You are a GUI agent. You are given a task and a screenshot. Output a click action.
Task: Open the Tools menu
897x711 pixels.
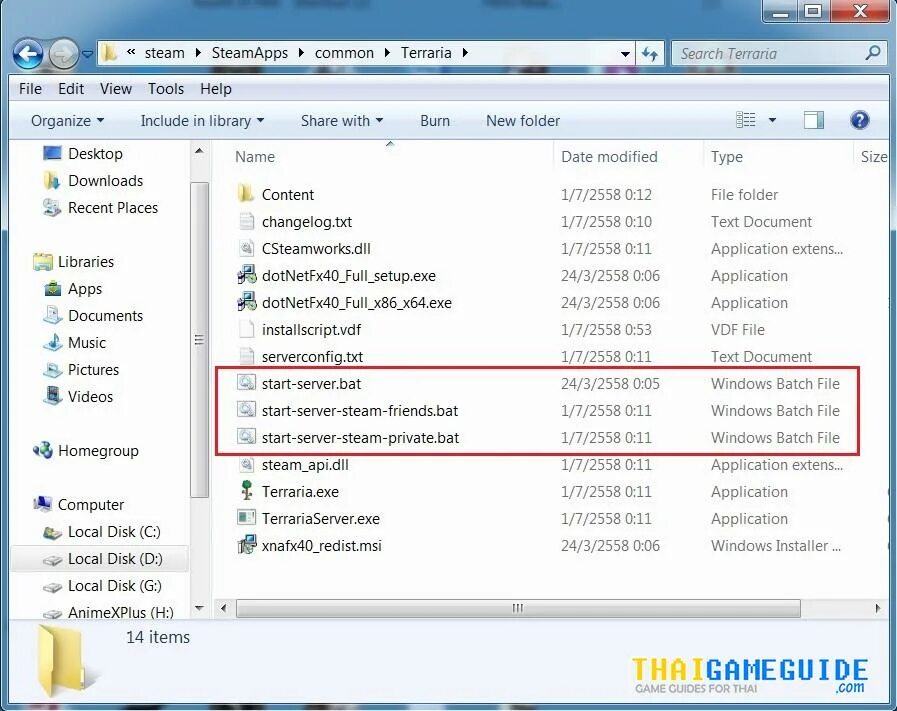pos(166,89)
